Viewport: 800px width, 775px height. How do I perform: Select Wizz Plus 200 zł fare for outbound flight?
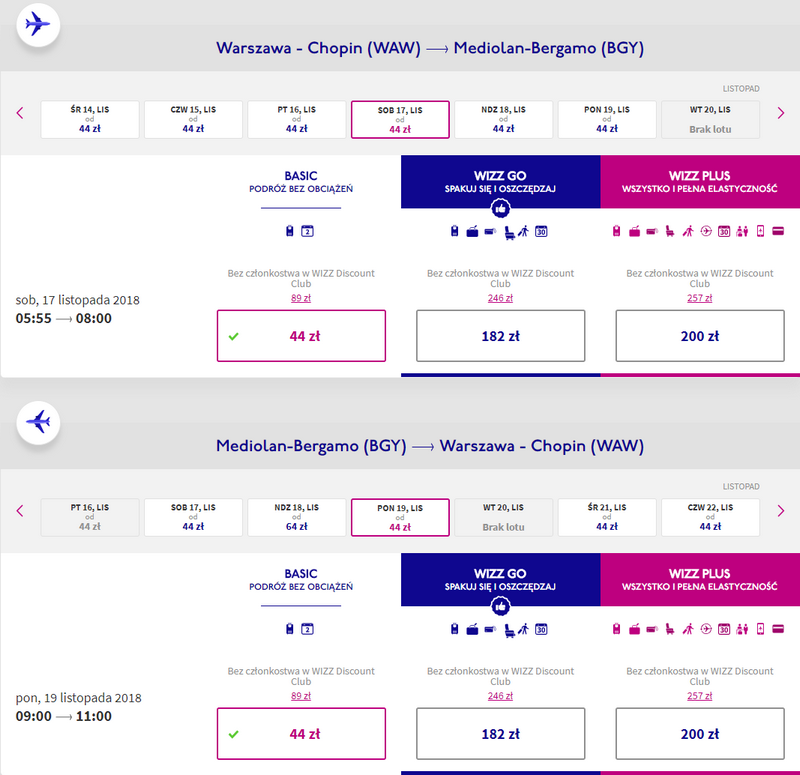[700, 336]
